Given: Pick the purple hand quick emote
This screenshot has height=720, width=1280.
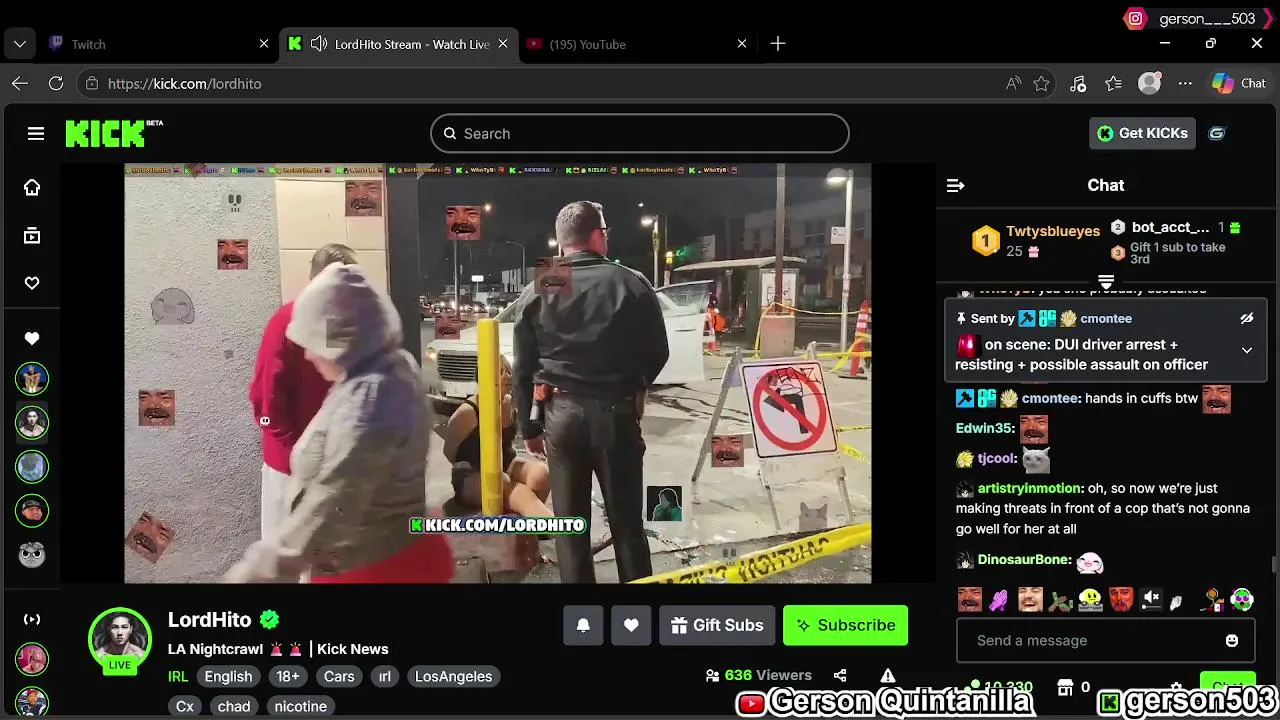Looking at the screenshot, I should 999,600.
